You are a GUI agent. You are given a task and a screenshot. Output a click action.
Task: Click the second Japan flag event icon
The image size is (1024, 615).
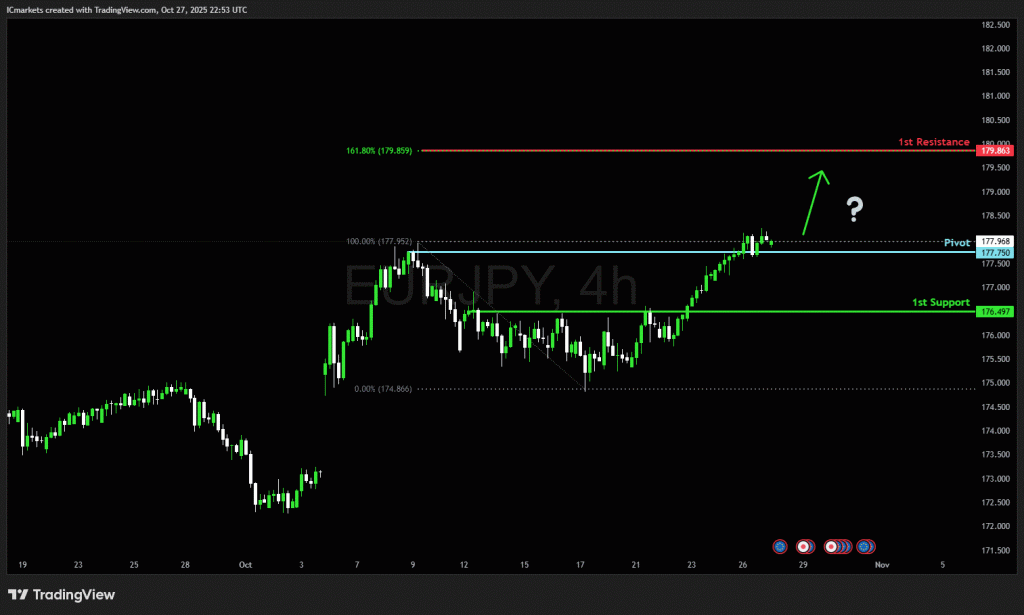(x=830, y=546)
